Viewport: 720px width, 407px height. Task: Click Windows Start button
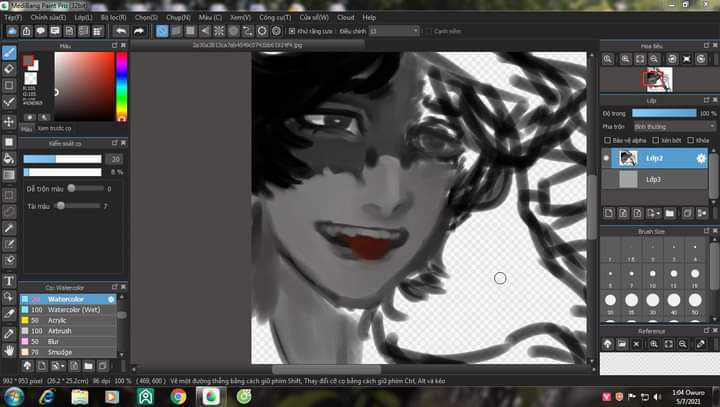pos(14,396)
